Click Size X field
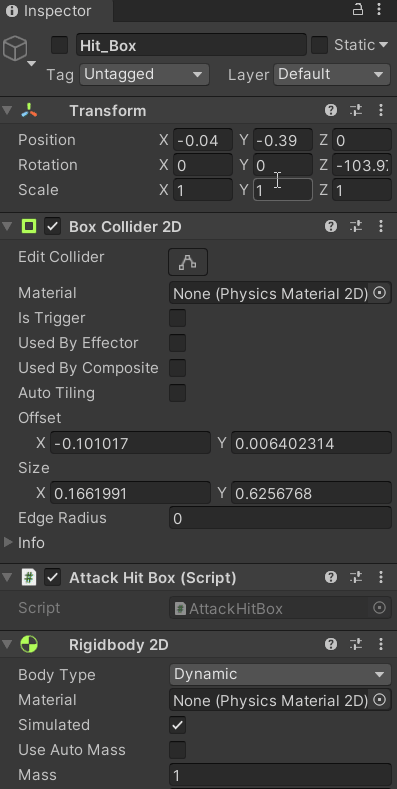Screen dimensions: 397x789 [130, 493]
